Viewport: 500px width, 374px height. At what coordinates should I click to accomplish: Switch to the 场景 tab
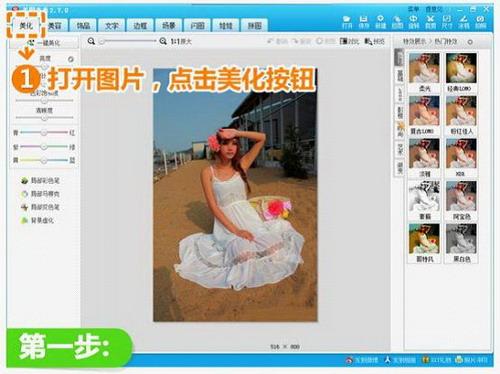[169, 25]
